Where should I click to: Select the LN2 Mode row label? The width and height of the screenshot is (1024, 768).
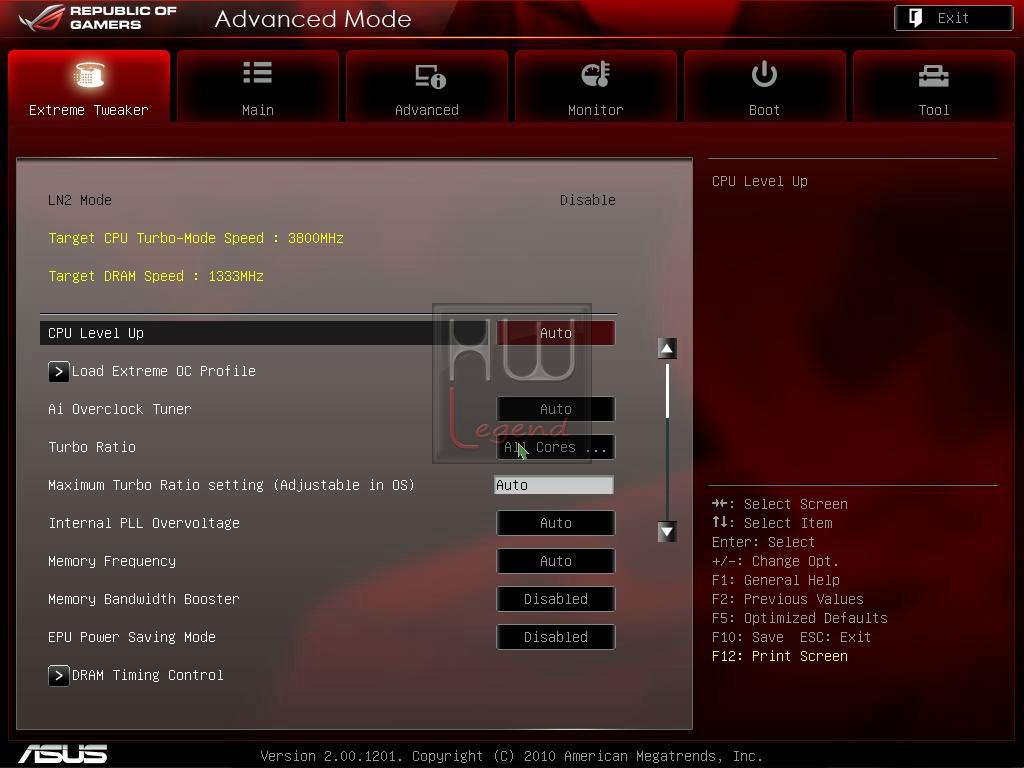pos(80,200)
